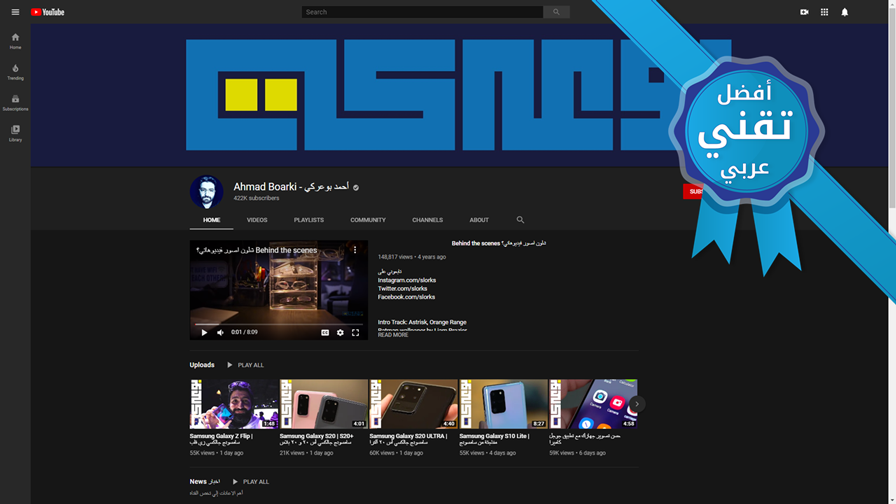Open Library in the sidebar
The height and width of the screenshot is (504, 896).
click(x=15, y=133)
